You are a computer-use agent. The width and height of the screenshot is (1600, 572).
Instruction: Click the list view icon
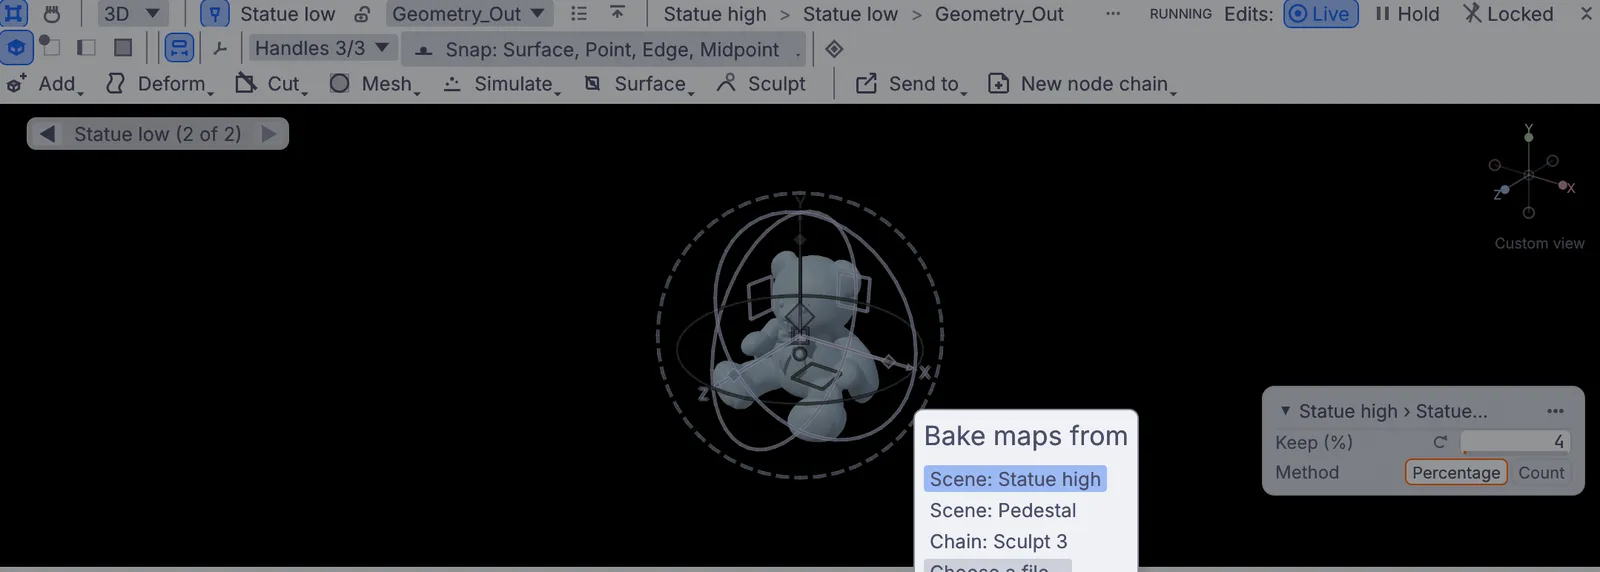click(579, 14)
